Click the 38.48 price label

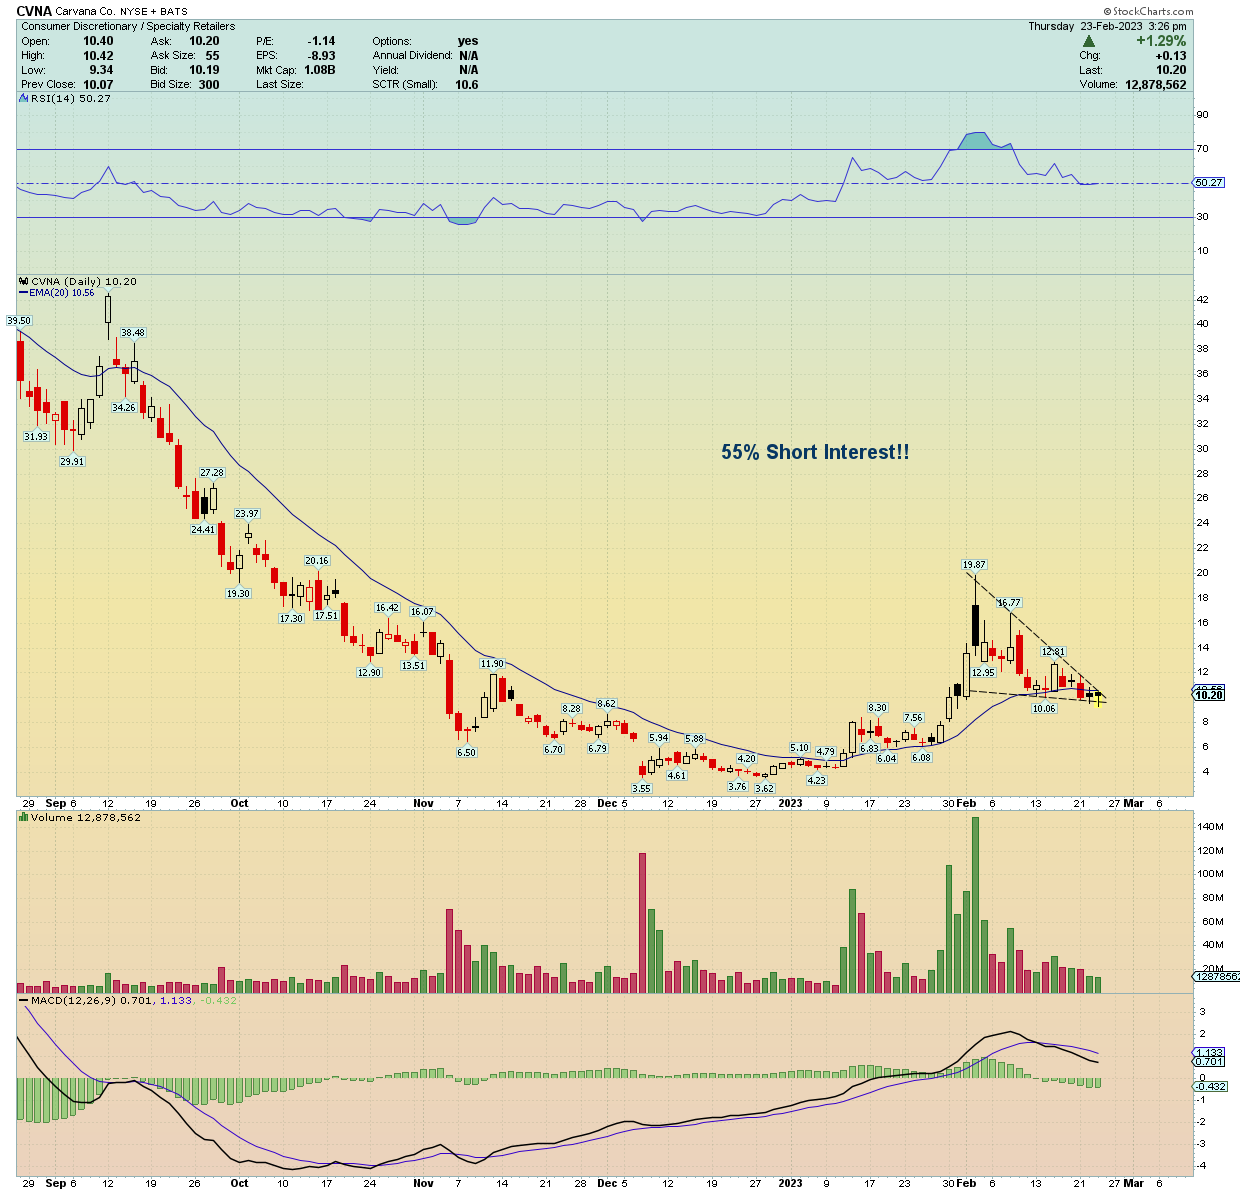(133, 333)
